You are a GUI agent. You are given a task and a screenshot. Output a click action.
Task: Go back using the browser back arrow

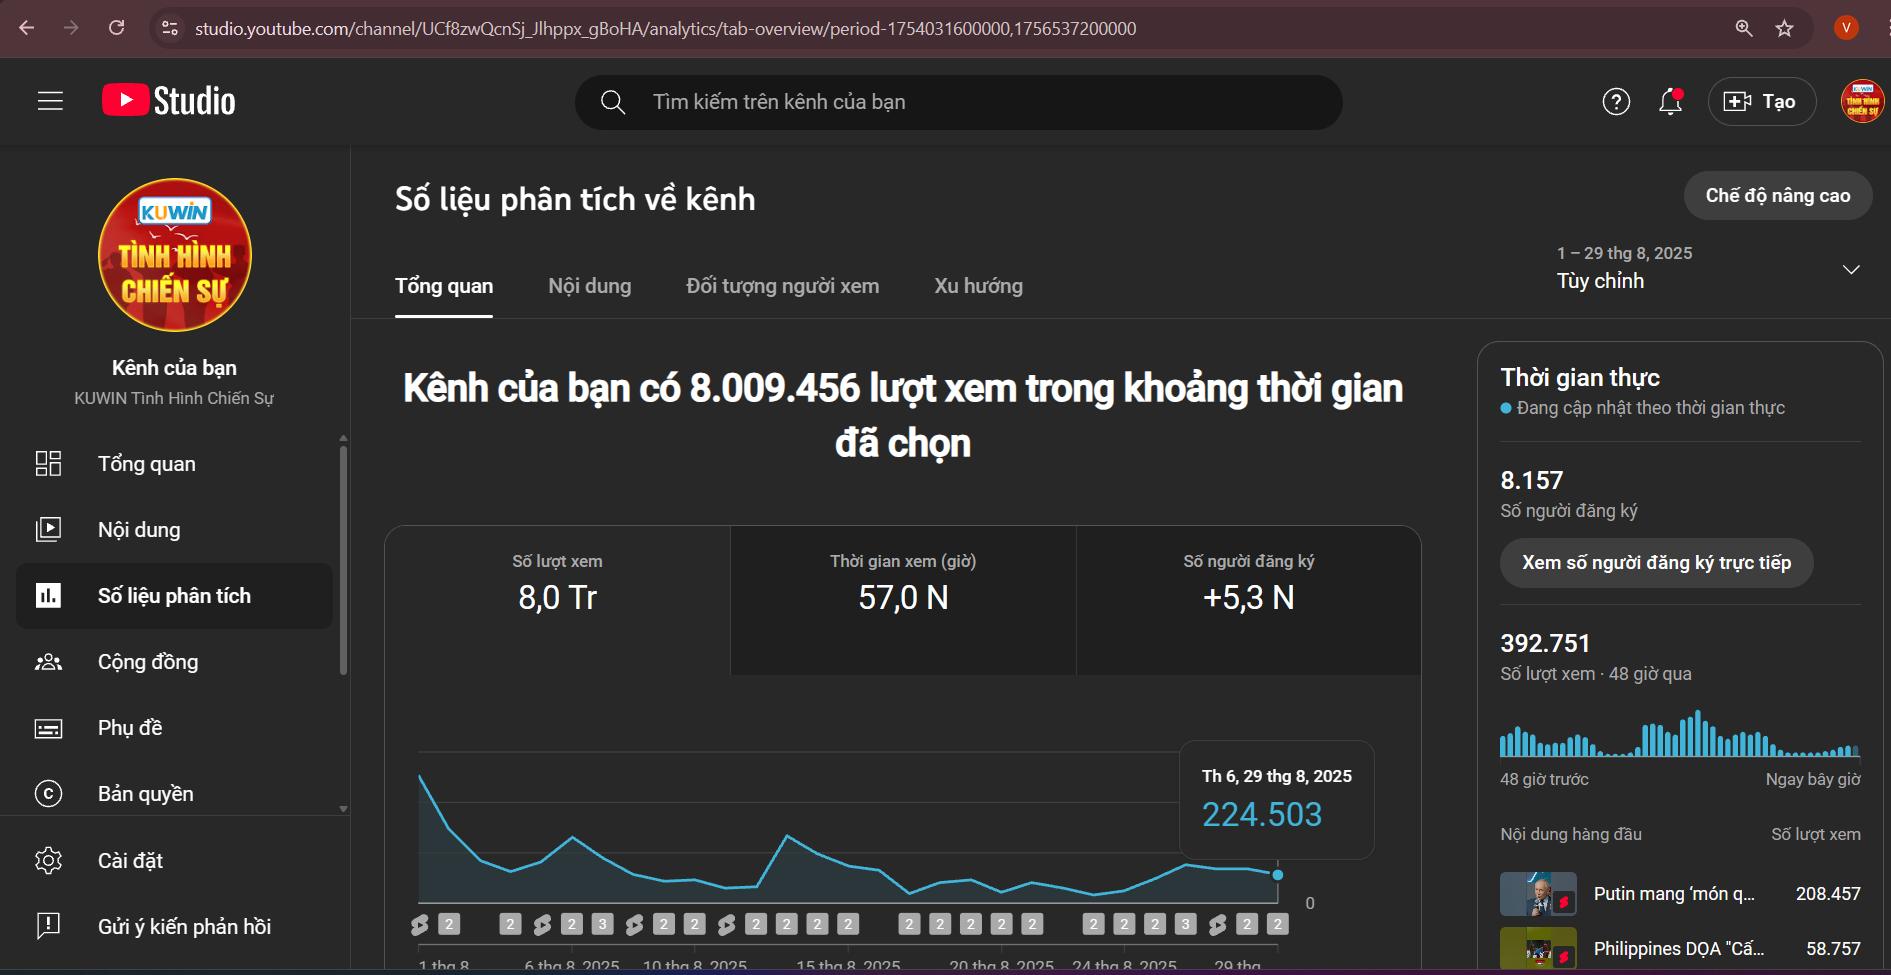click(x=27, y=28)
